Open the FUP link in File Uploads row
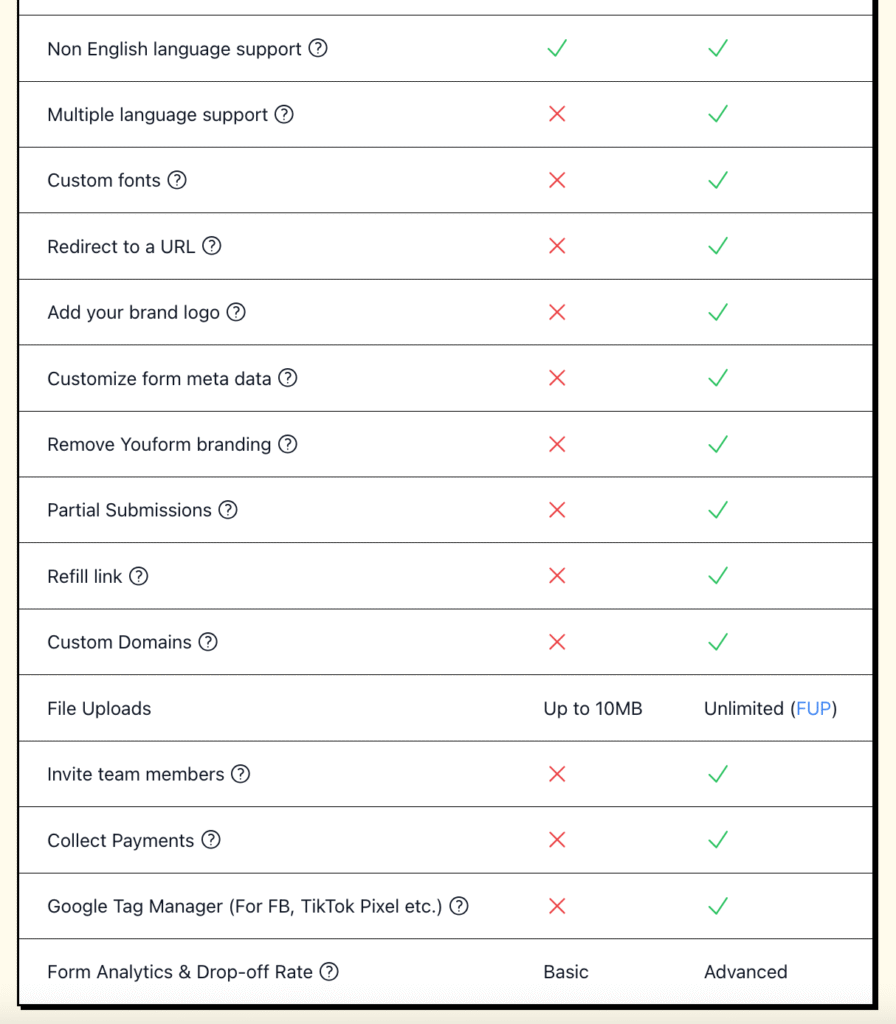The height and width of the screenshot is (1024, 896). (x=814, y=708)
